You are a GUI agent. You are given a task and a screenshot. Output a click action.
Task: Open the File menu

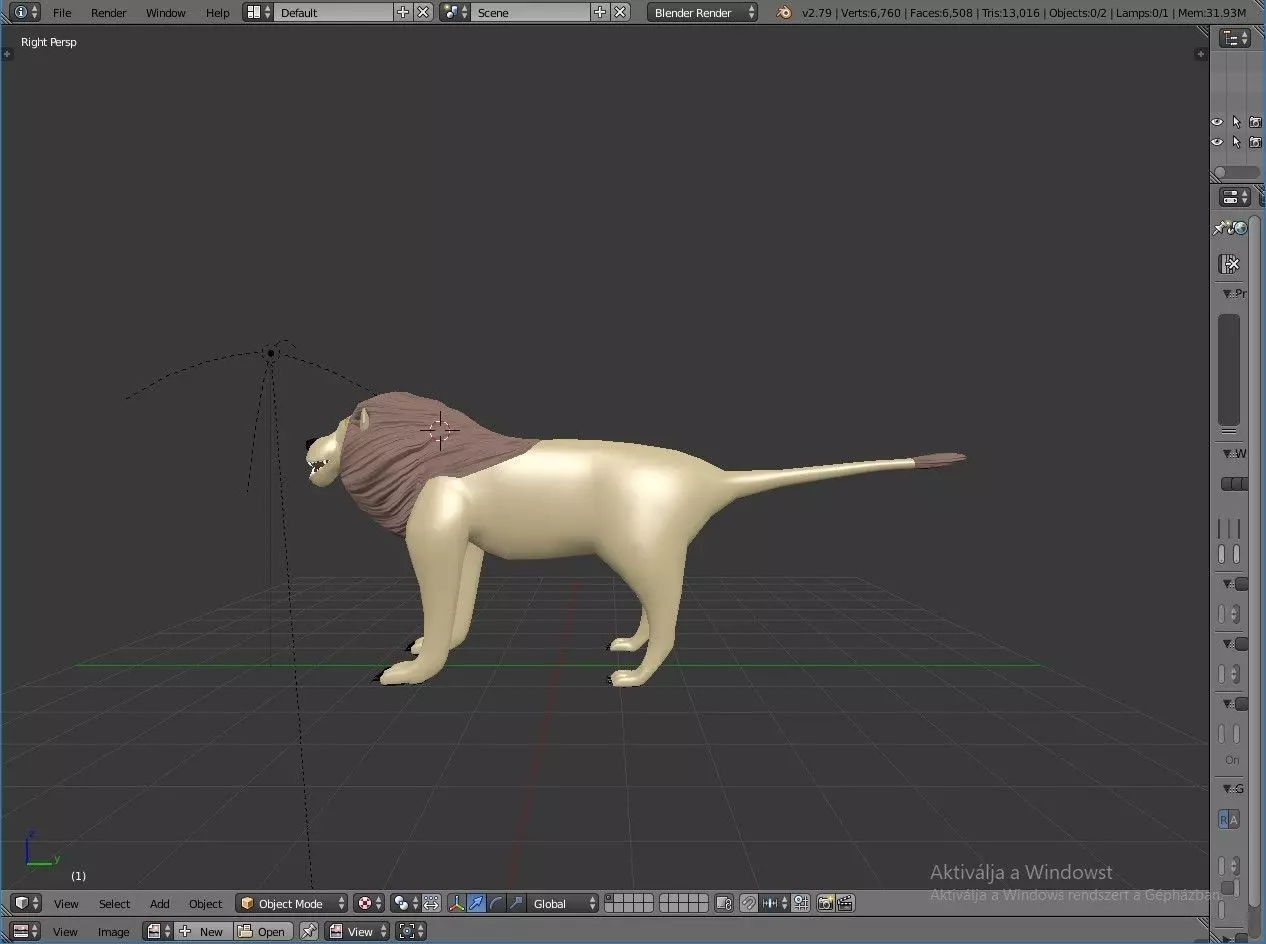tap(62, 13)
